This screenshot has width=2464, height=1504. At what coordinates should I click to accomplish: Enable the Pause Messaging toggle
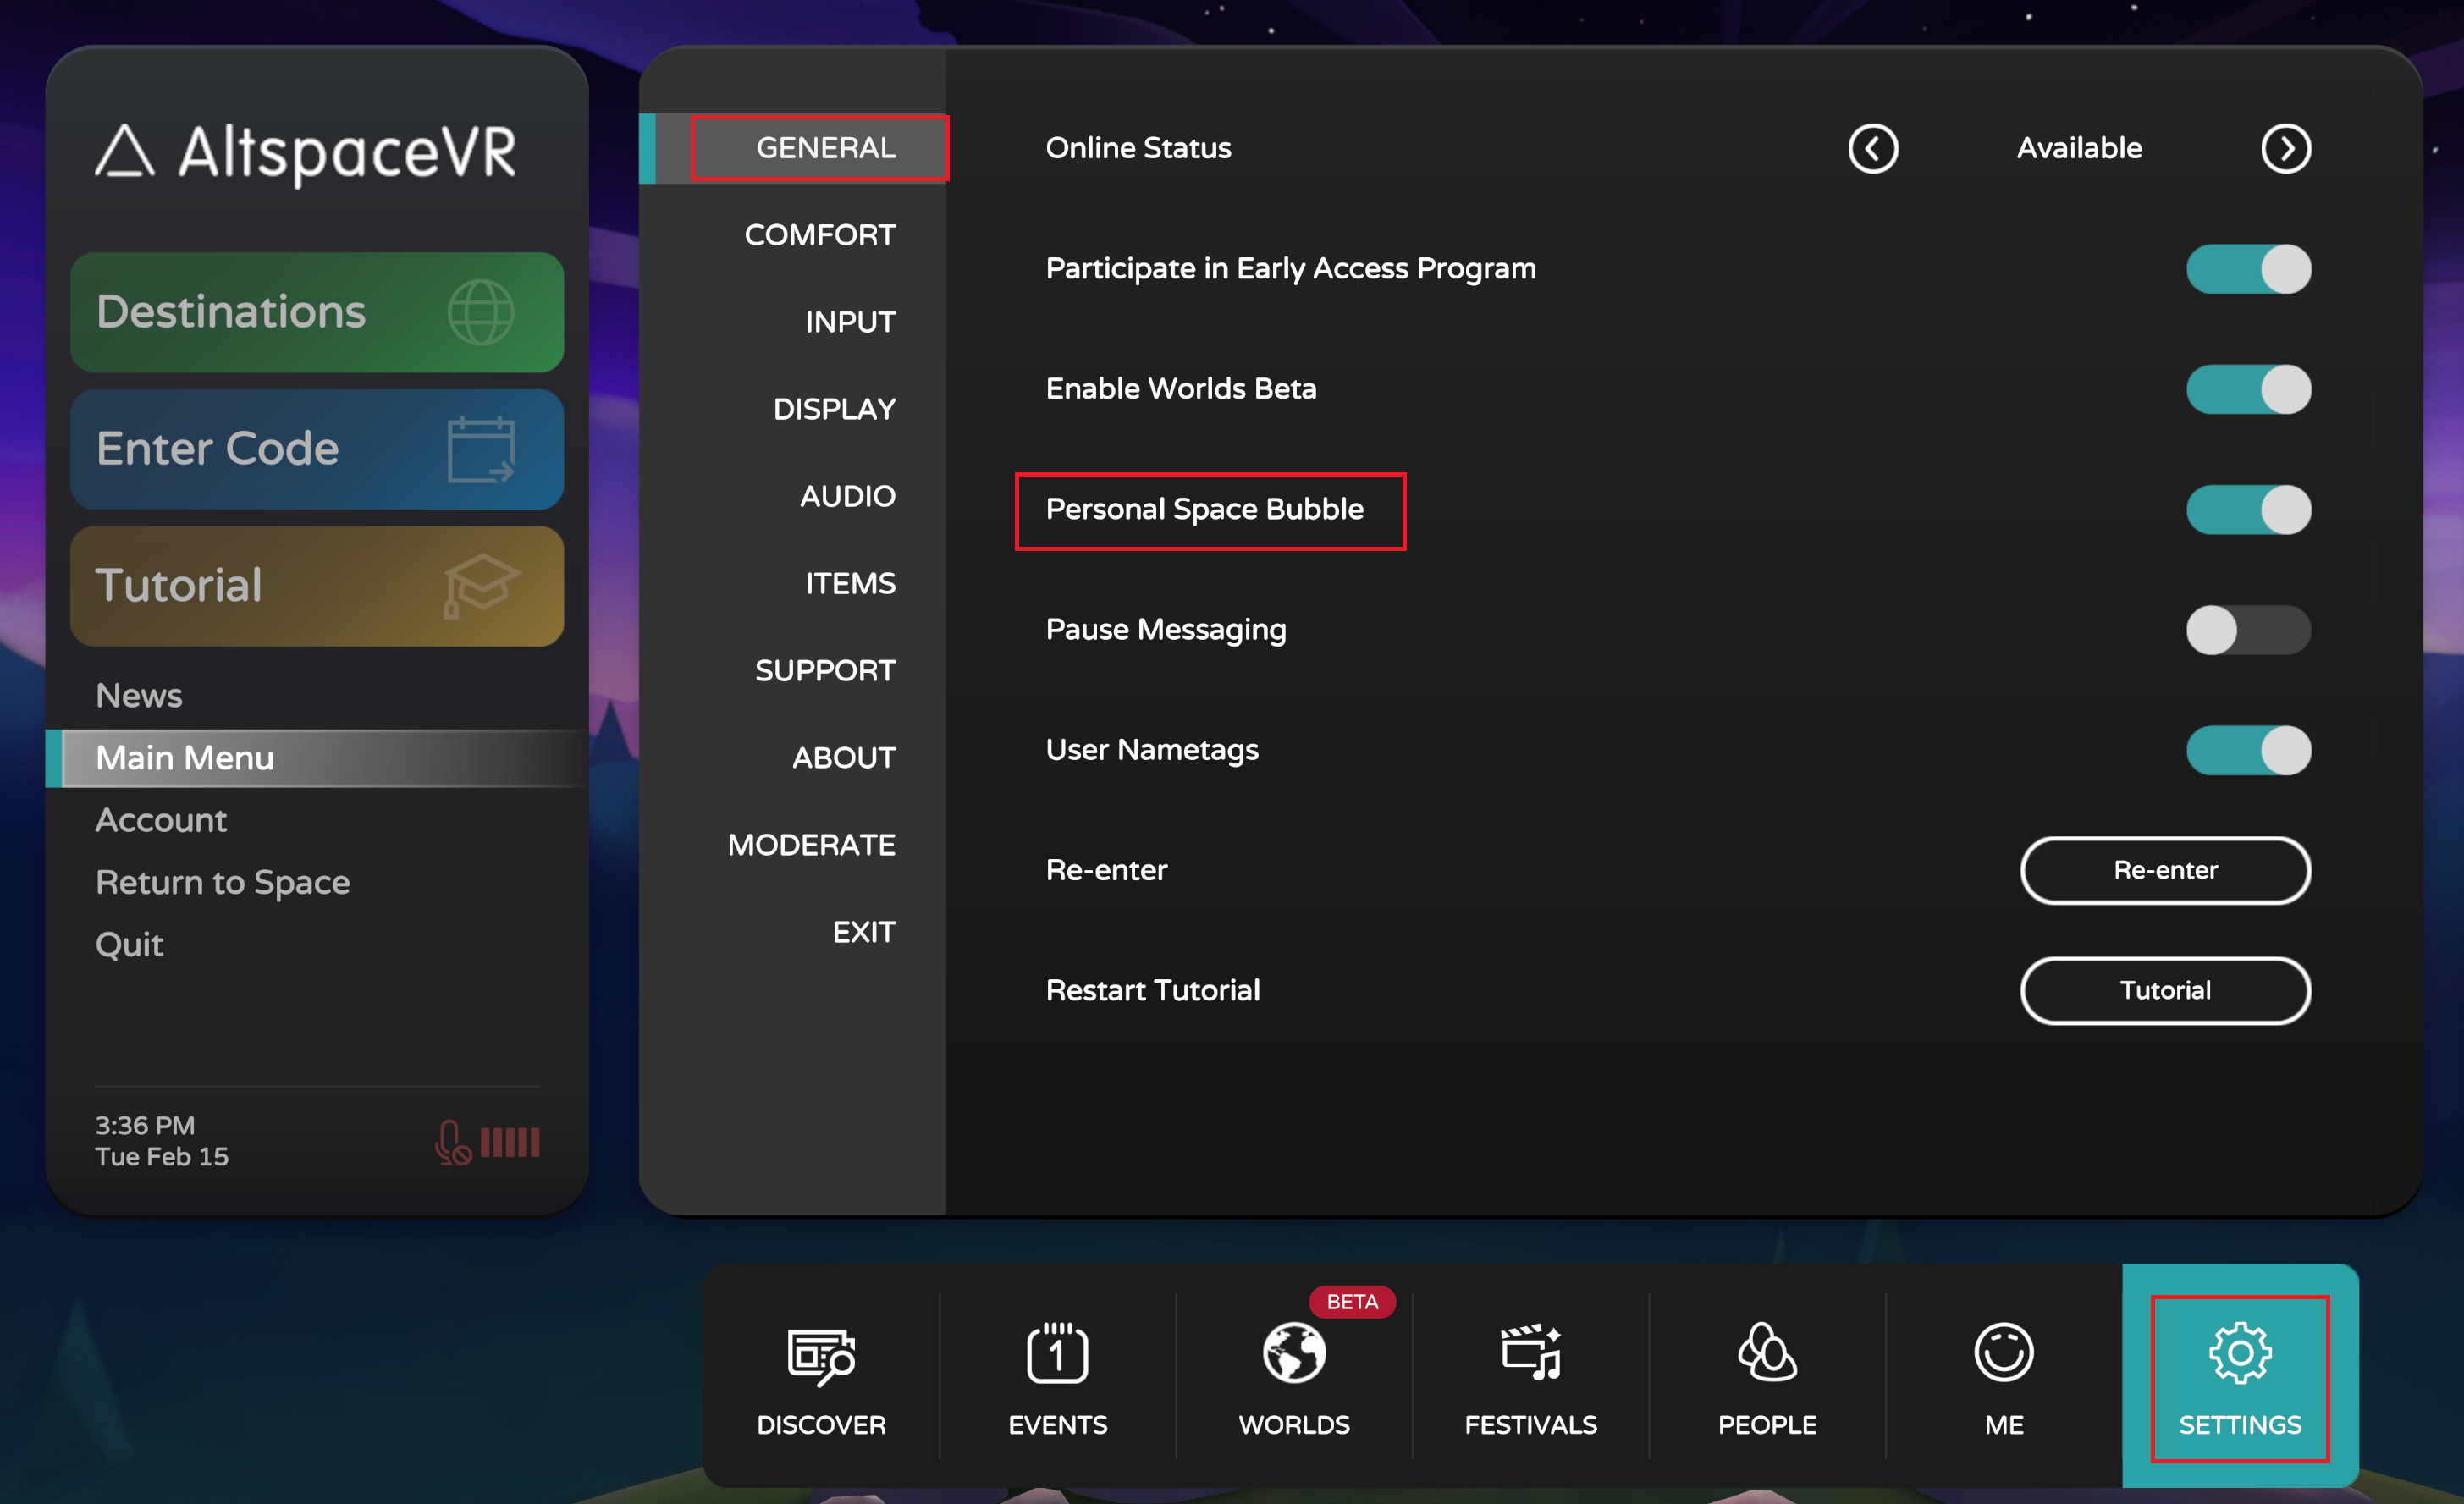point(2248,630)
